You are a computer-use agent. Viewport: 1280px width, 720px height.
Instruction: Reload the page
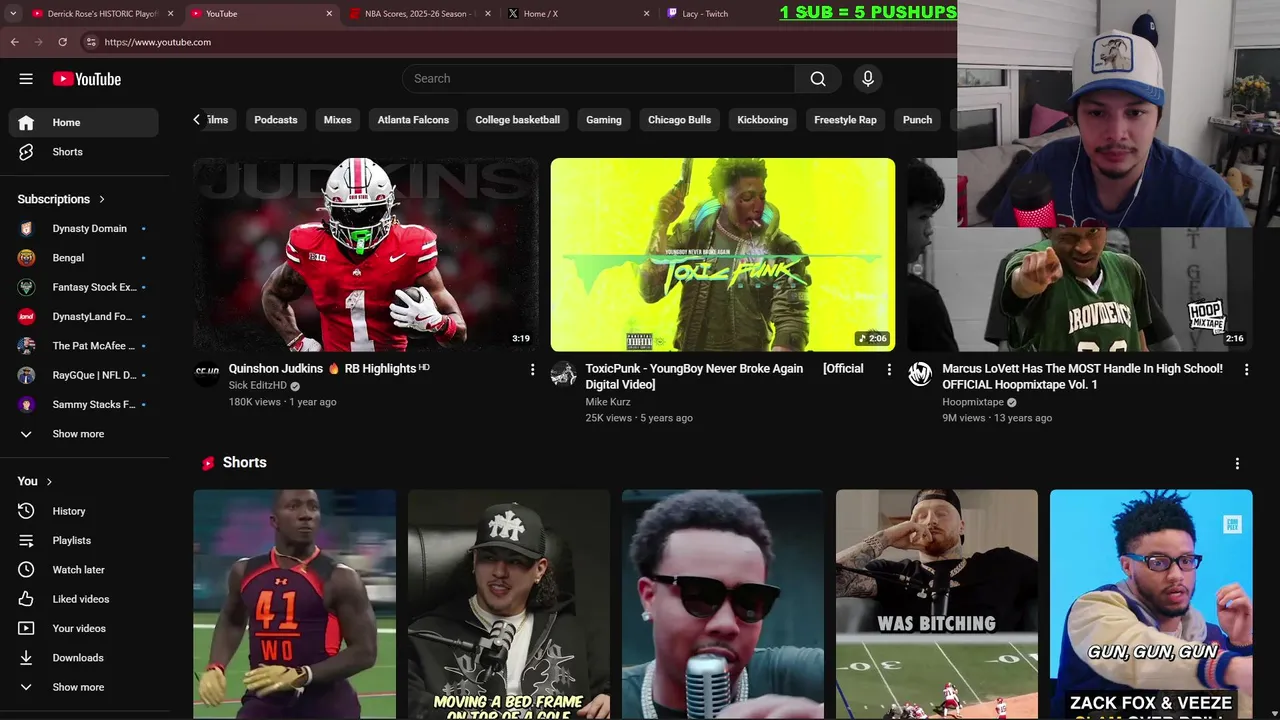(x=62, y=42)
